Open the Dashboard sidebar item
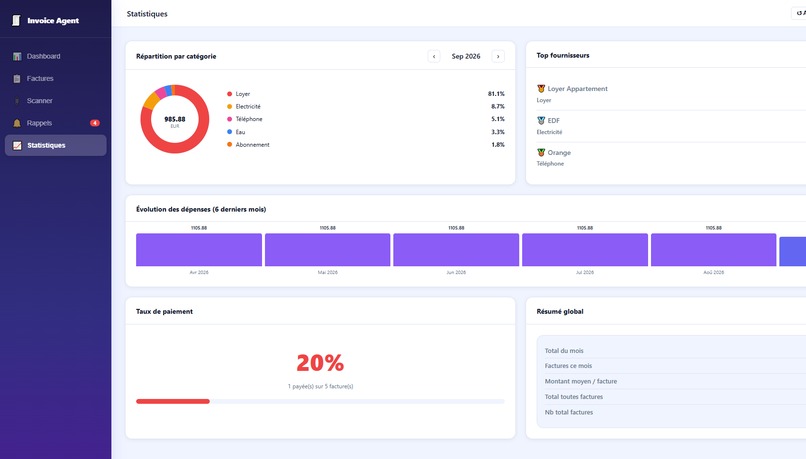Screen dimensions: 806x459 [56, 56]
